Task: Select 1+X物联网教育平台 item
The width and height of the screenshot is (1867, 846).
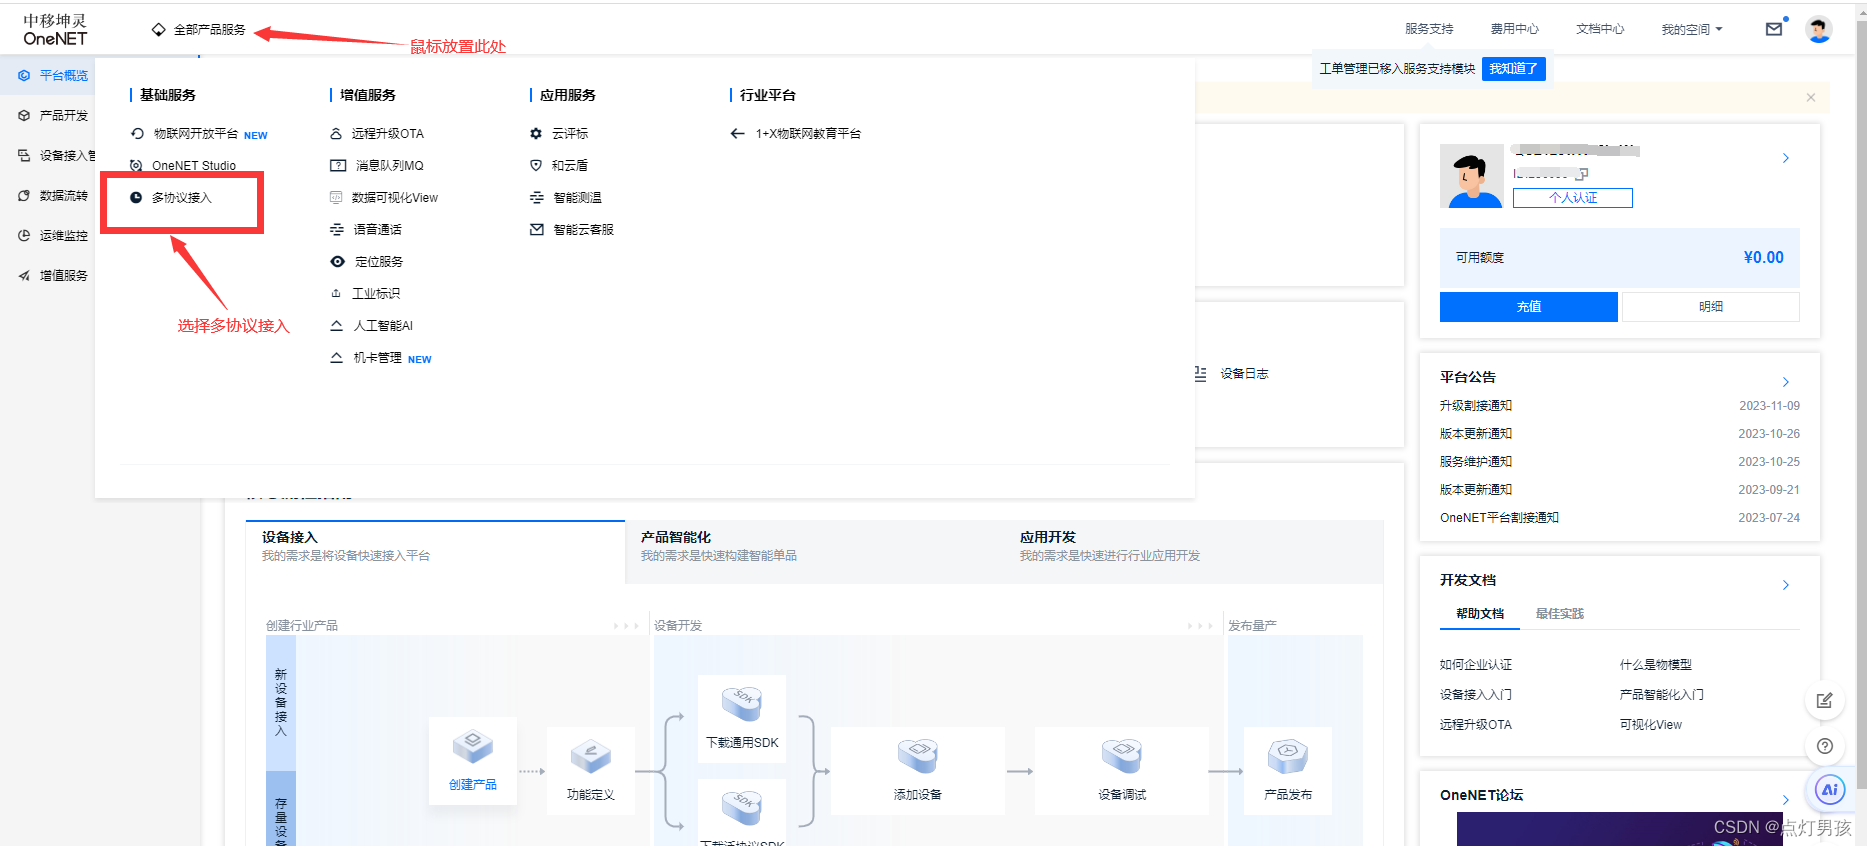Action: (796, 134)
